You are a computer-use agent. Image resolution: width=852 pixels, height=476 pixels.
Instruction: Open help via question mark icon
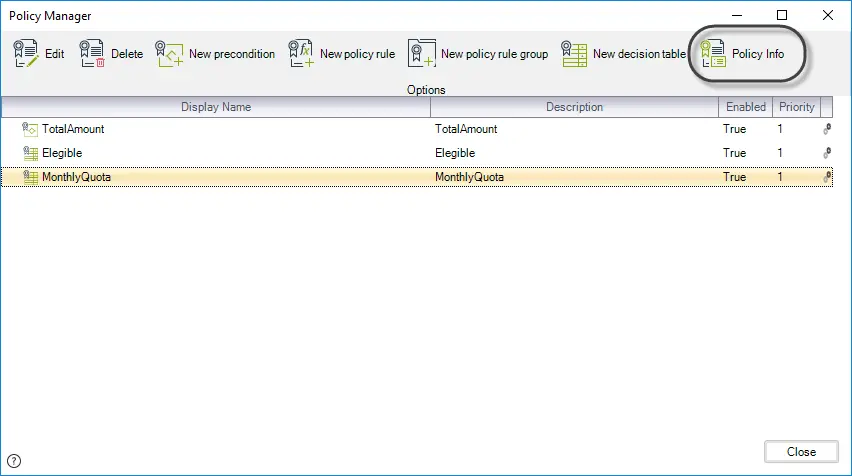[14, 461]
